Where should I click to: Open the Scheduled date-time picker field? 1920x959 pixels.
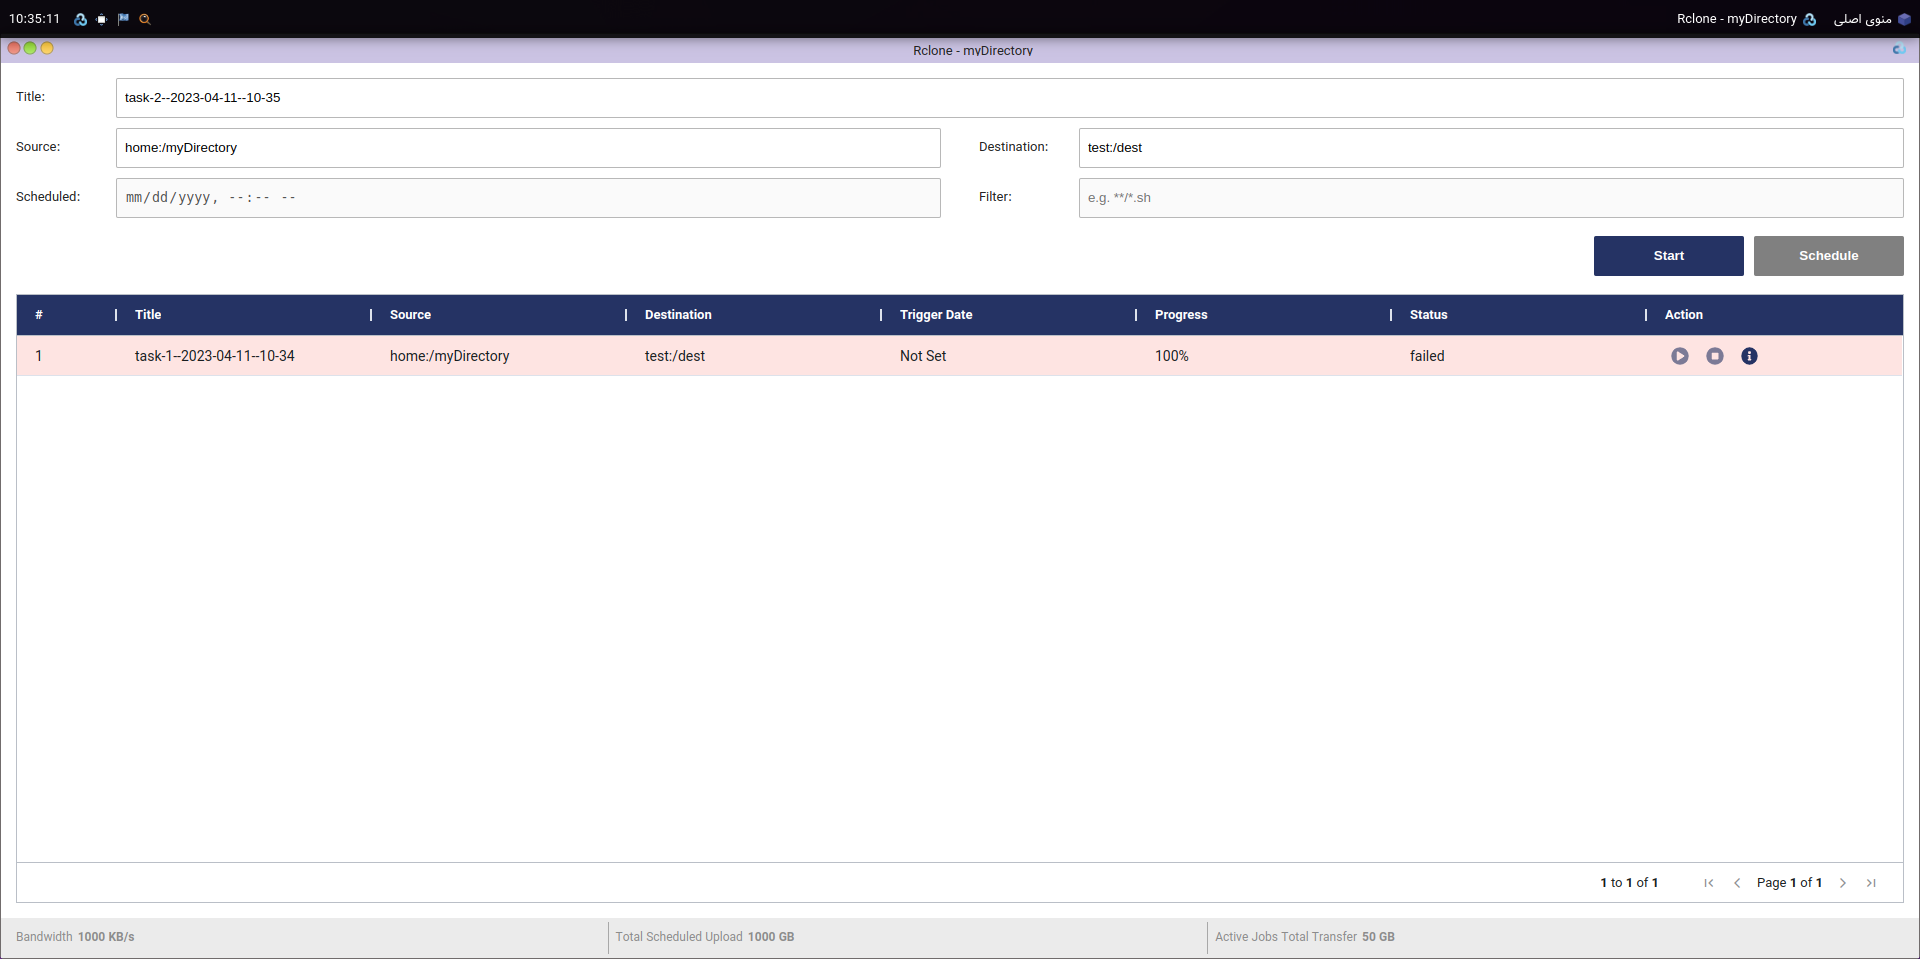click(528, 198)
